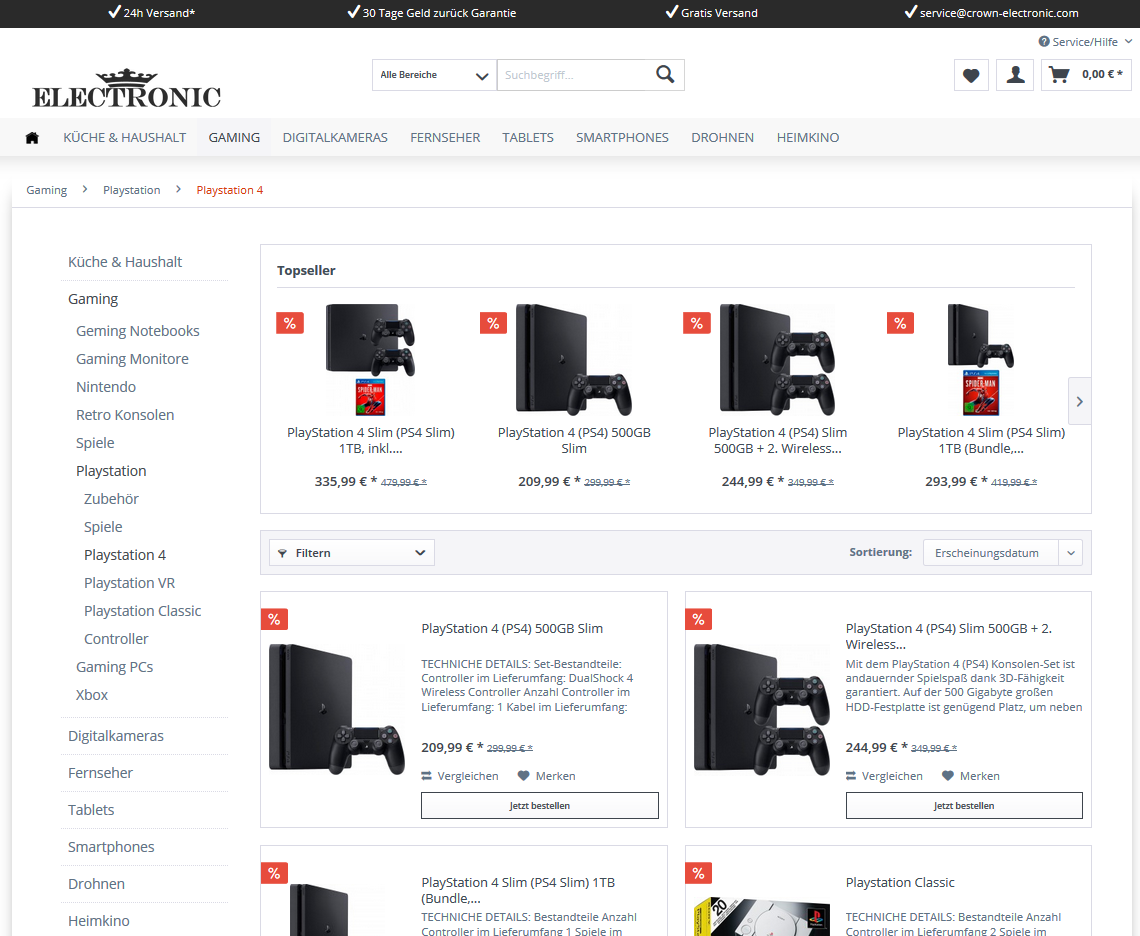The width and height of the screenshot is (1140, 936).
Task: Select Controller in the sidebar
Action: point(116,639)
